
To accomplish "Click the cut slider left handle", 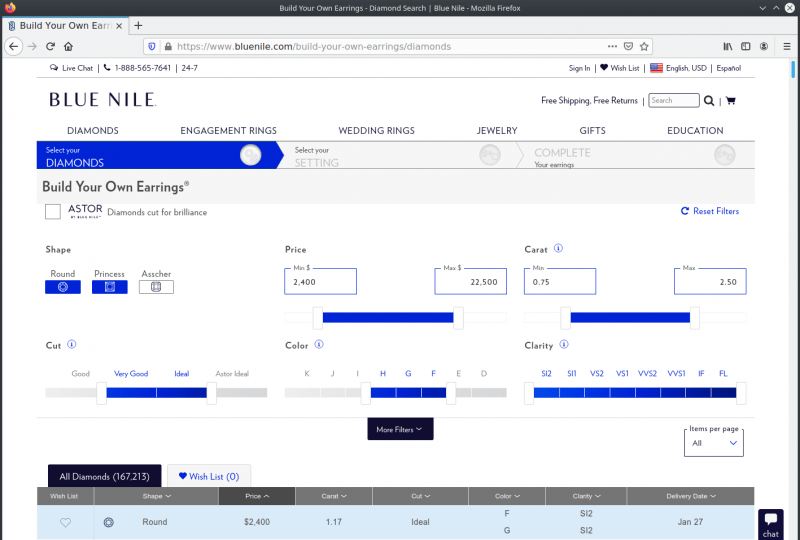I will click(x=102, y=392).
